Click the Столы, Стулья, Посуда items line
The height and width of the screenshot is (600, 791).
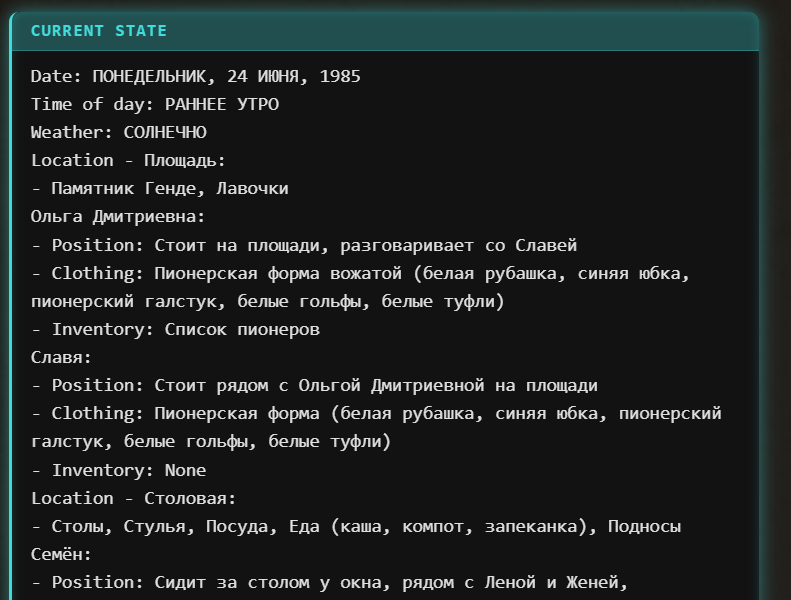pos(356,526)
